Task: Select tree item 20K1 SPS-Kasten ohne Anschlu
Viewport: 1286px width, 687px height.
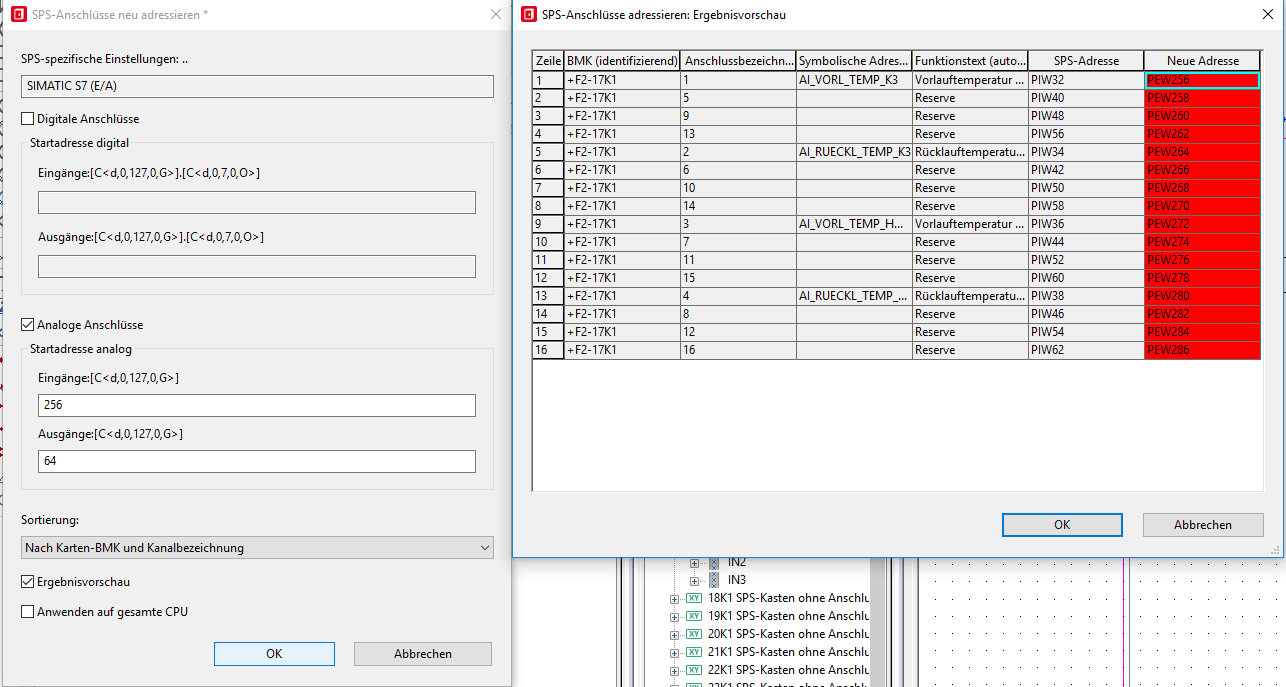Action: 788,634
